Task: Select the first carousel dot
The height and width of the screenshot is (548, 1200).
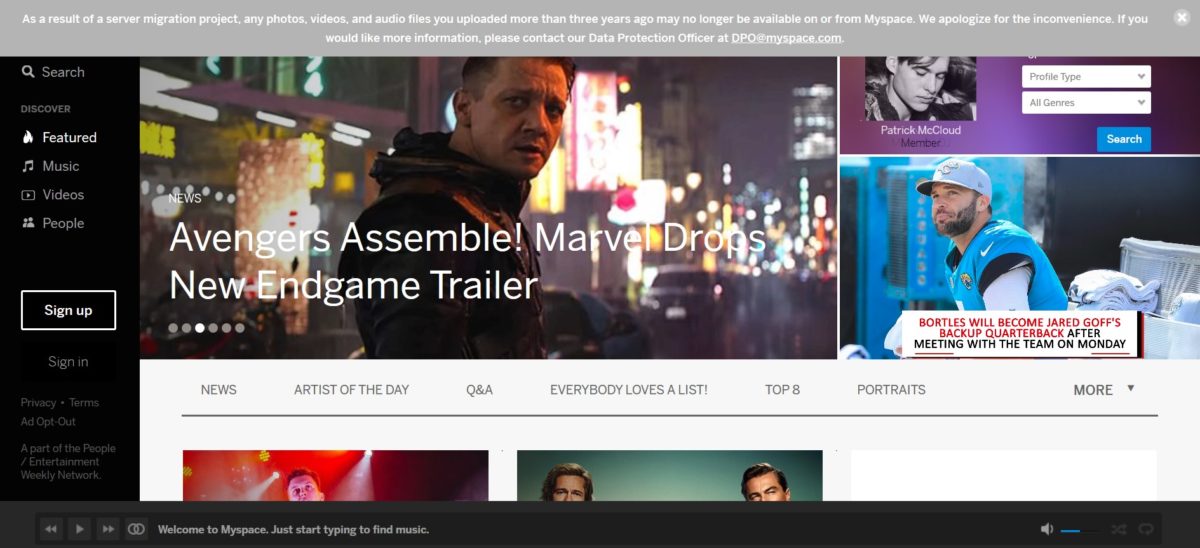Action: pyautogui.click(x=173, y=327)
